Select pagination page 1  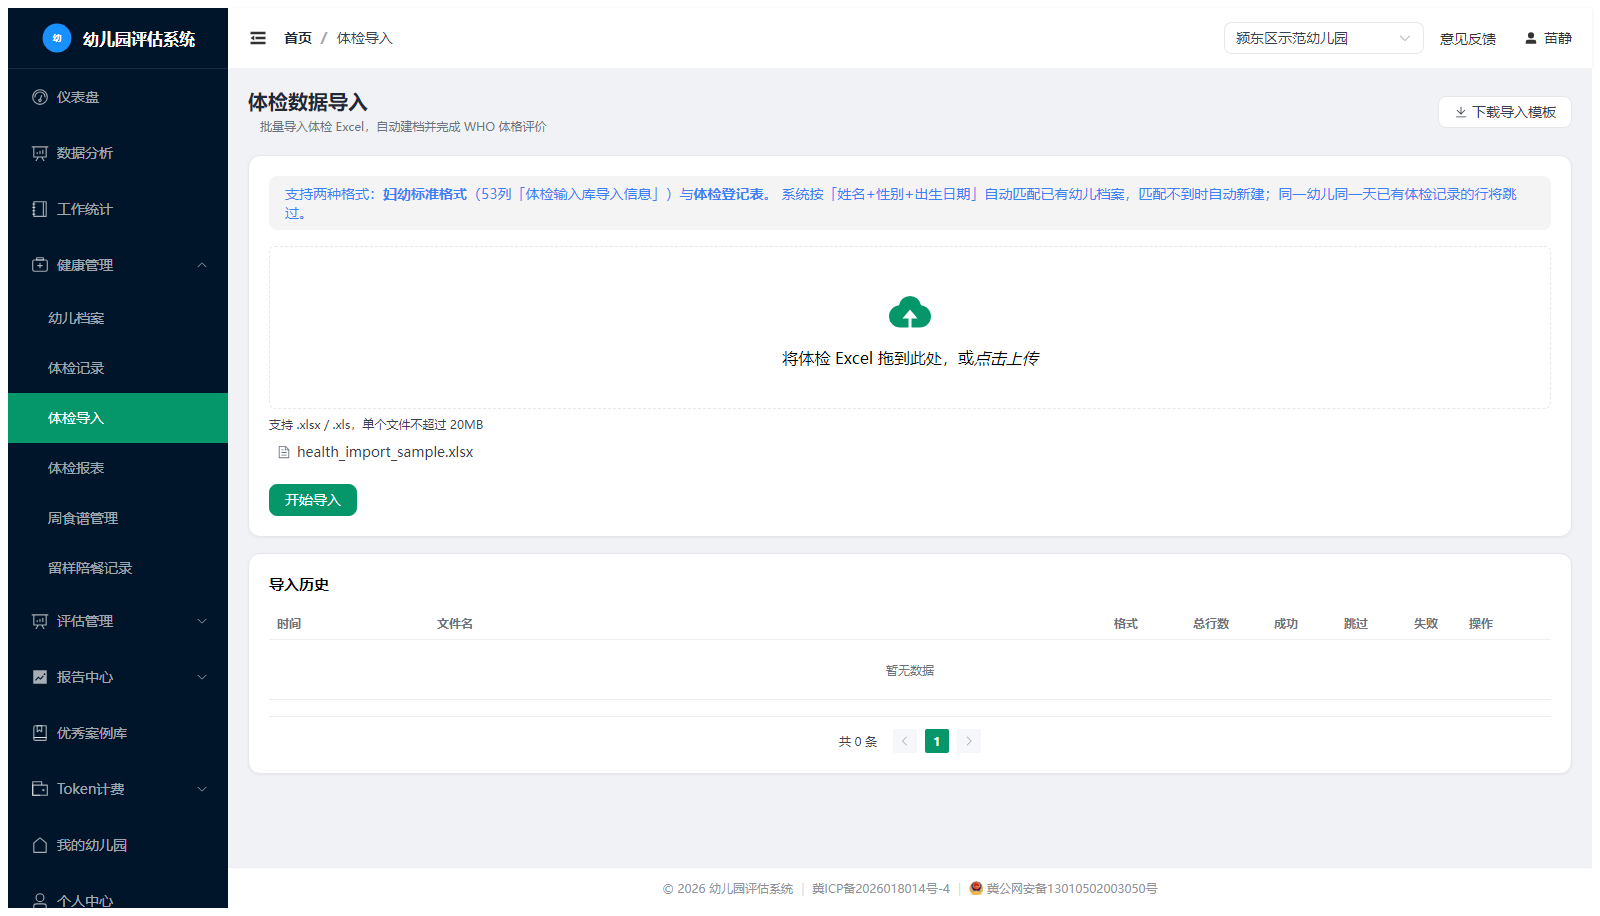coord(937,741)
